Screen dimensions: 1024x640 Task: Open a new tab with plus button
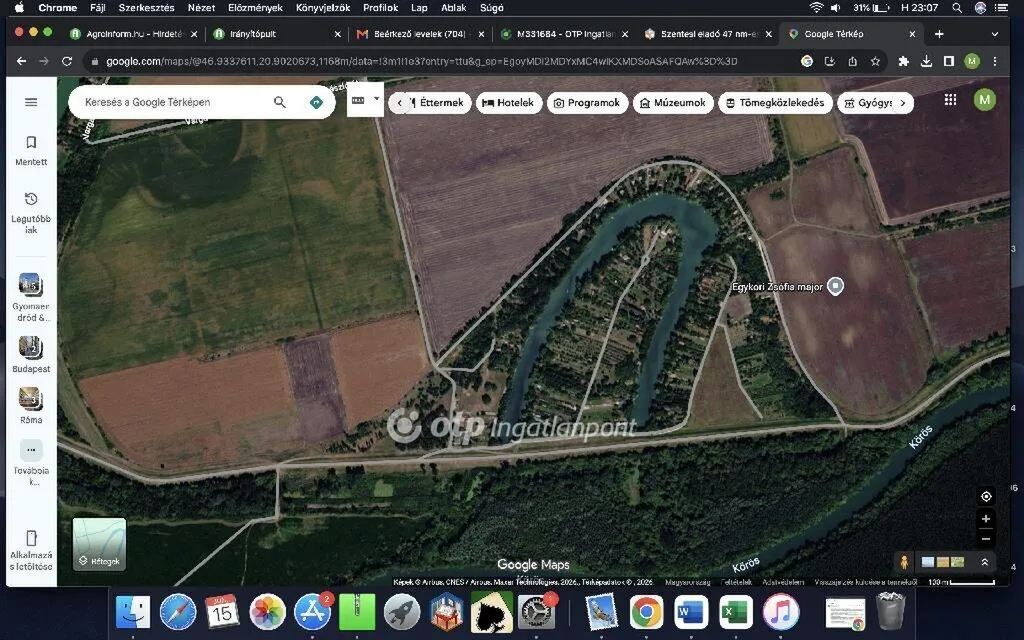(x=939, y=34)
